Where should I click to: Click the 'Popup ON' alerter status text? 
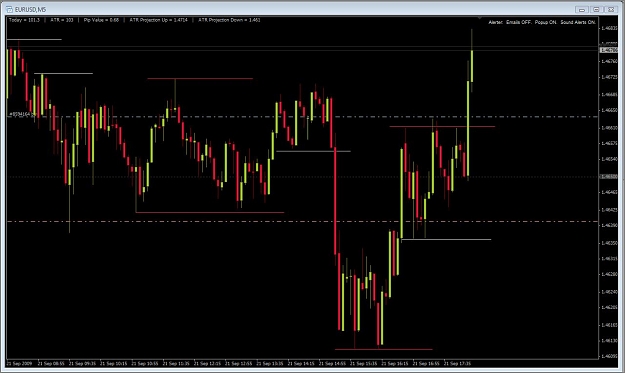(545, 22)
